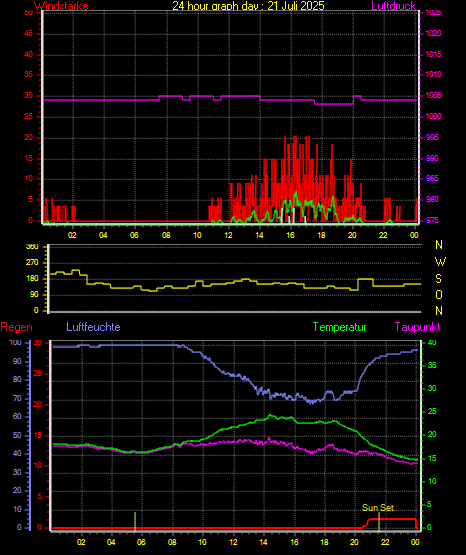
Task: Click the 45 value on the Windstärke axis
Action: click(28, 34)
